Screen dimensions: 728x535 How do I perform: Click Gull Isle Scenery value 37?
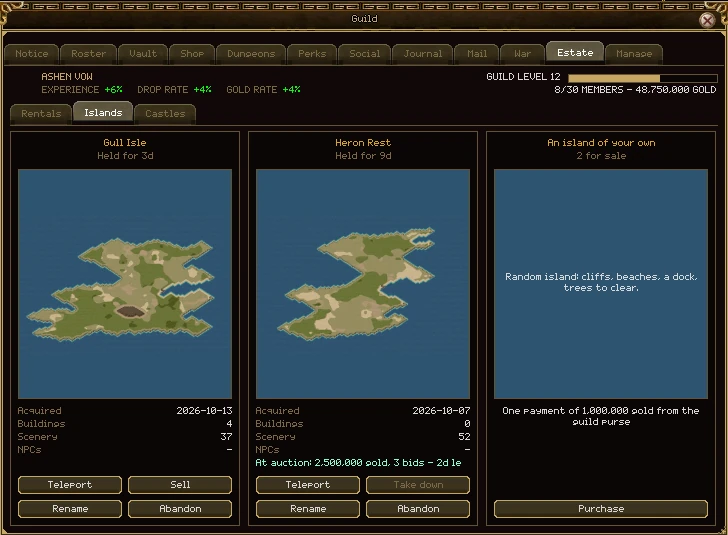226,437
